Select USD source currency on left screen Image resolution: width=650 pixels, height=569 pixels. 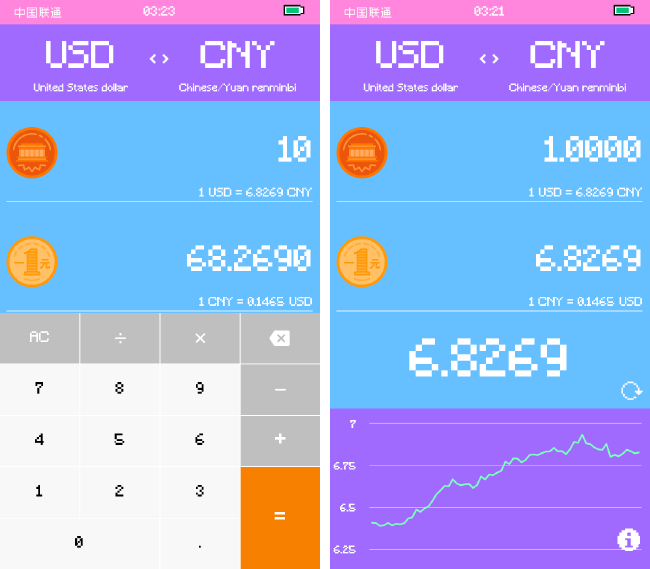tap(80, 55)
